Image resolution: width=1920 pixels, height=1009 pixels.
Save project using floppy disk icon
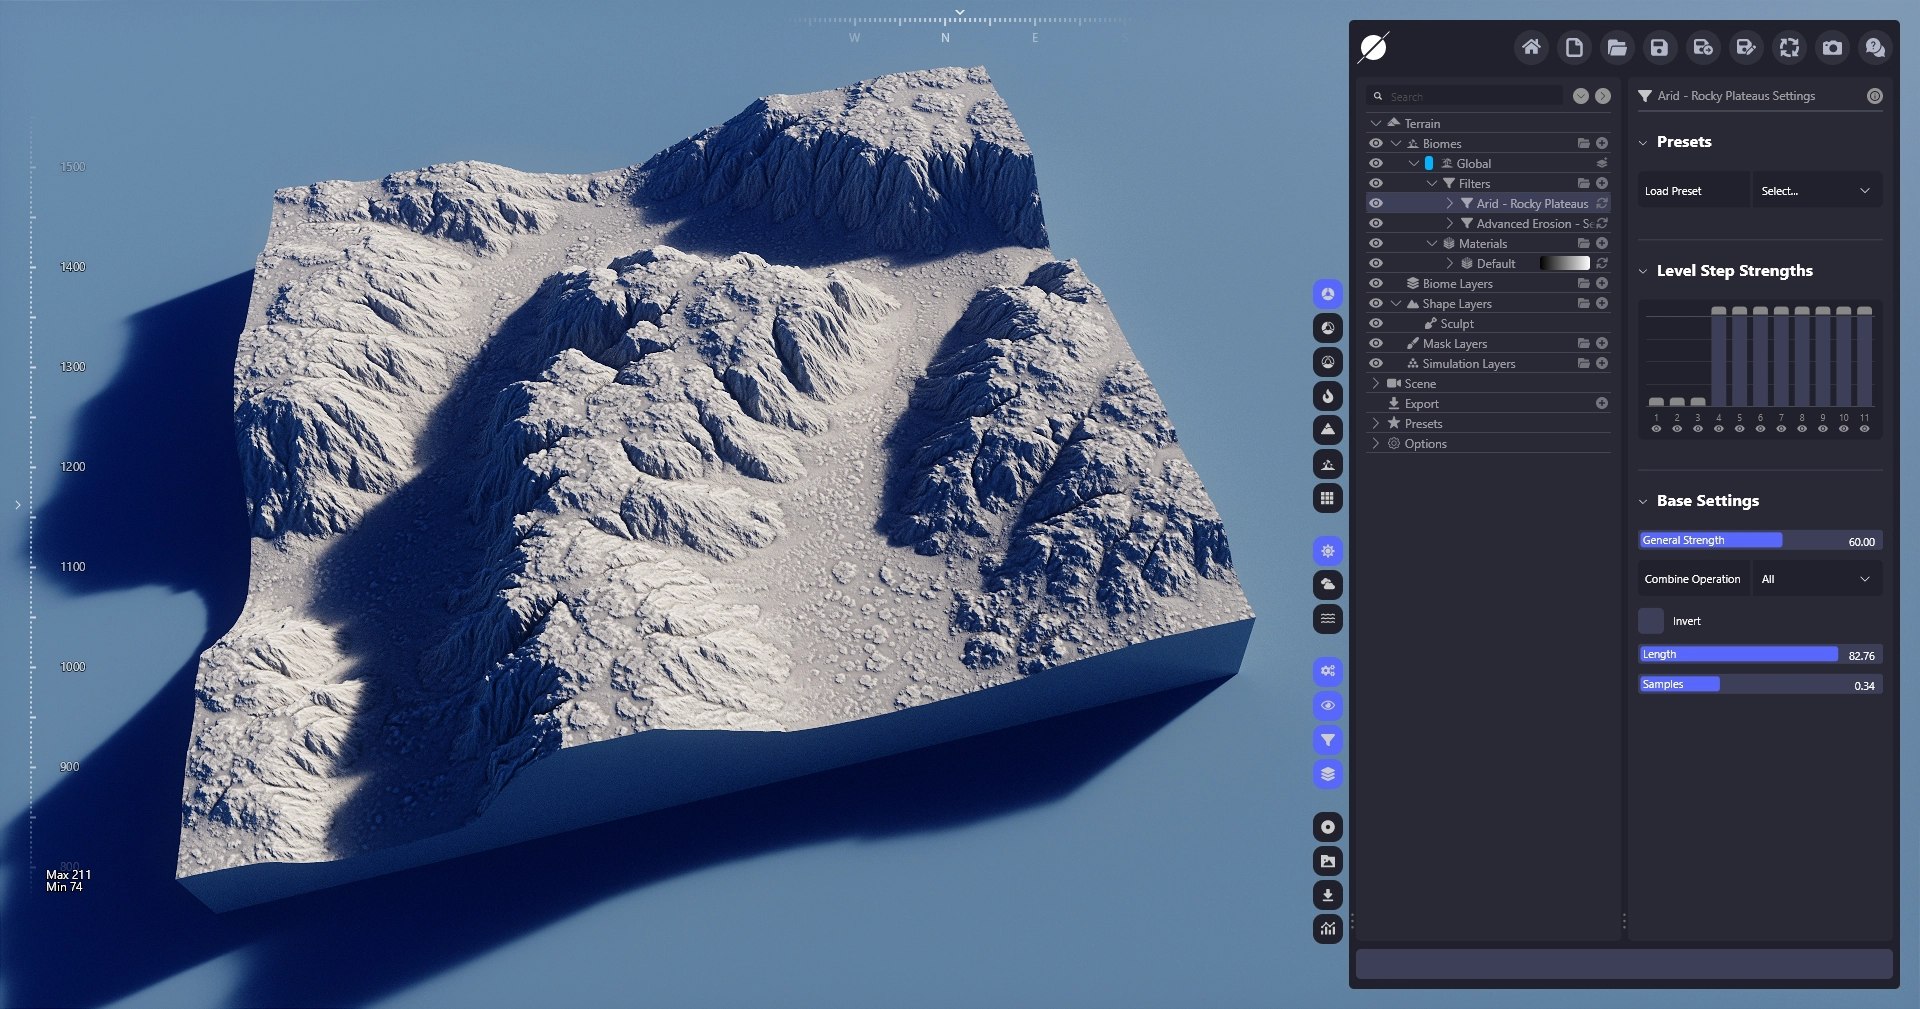1659,47
